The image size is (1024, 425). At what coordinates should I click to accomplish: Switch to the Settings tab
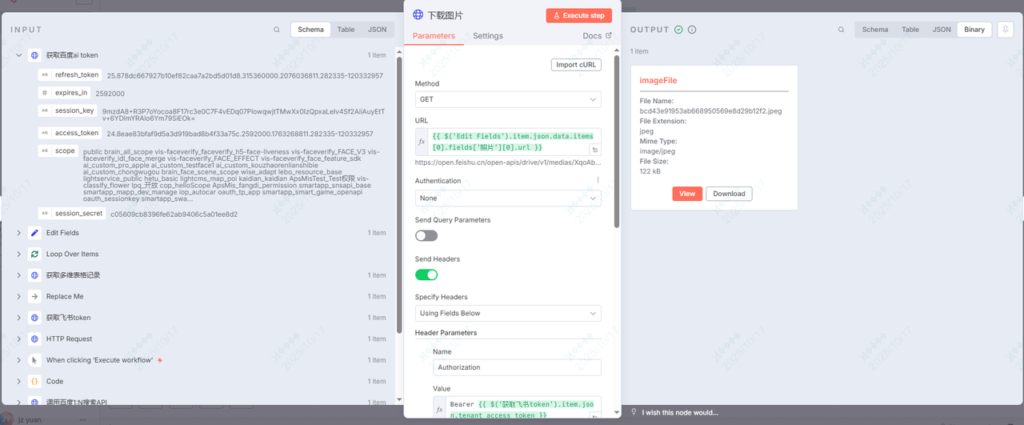488,36
